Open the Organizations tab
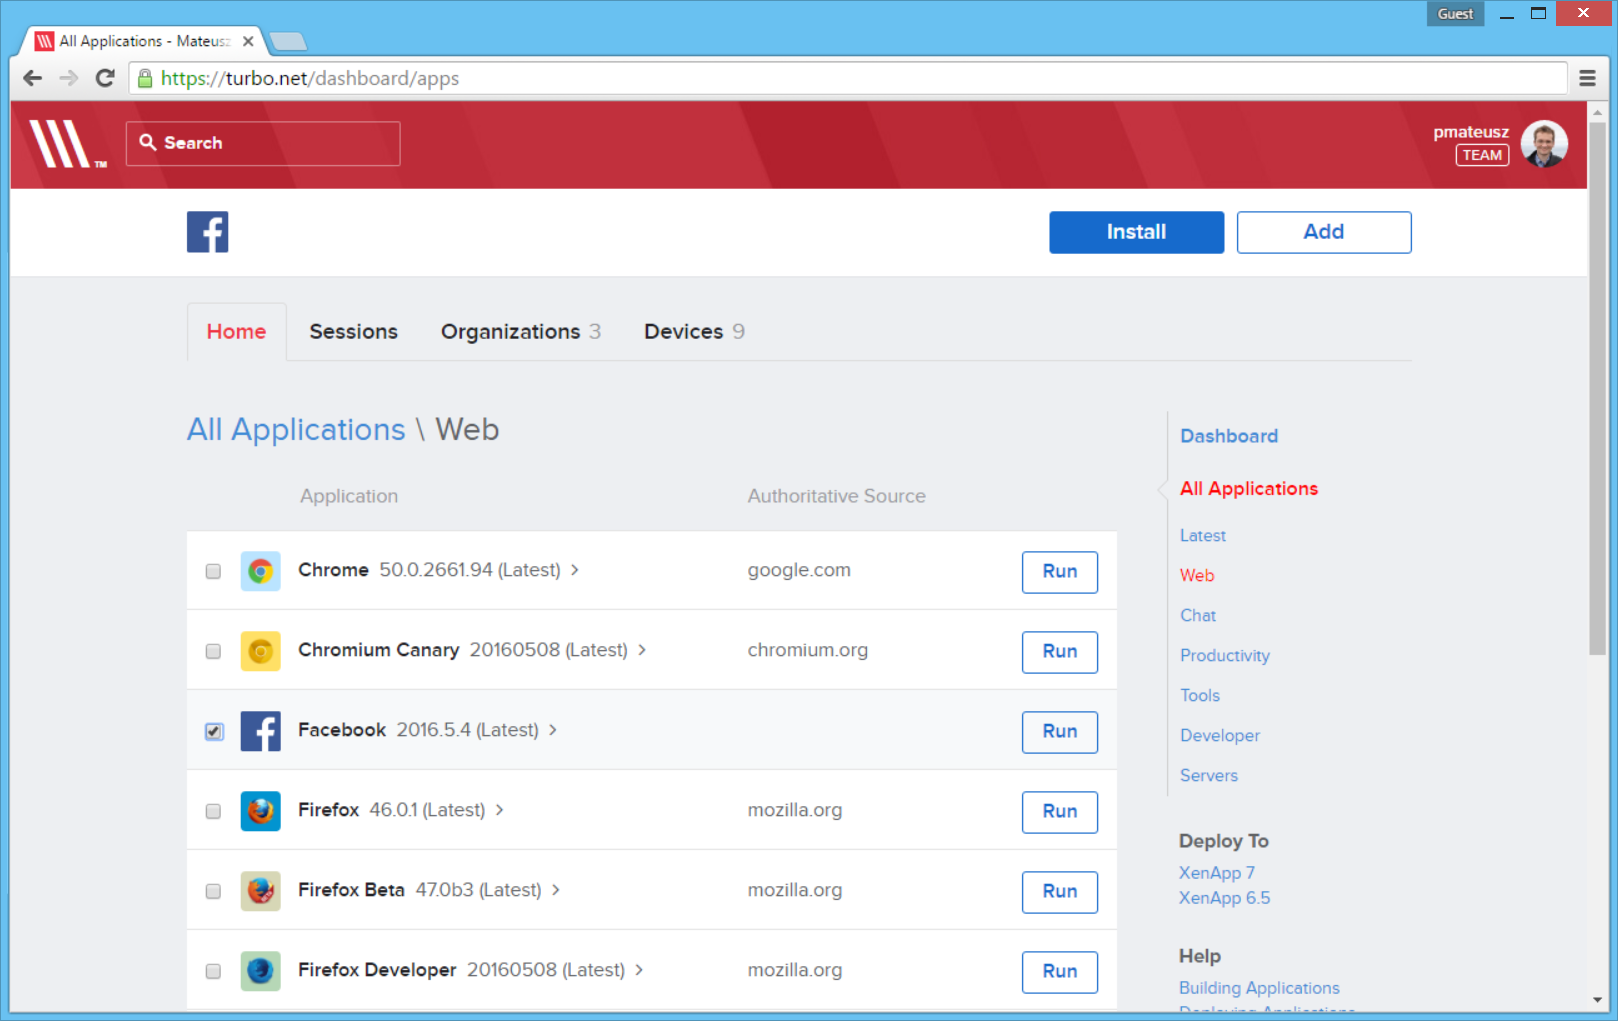1618x1021 pixels. point(521,332)
